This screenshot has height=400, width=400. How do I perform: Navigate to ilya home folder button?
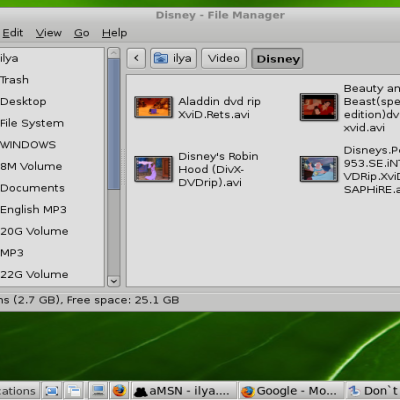pos(173,58)
